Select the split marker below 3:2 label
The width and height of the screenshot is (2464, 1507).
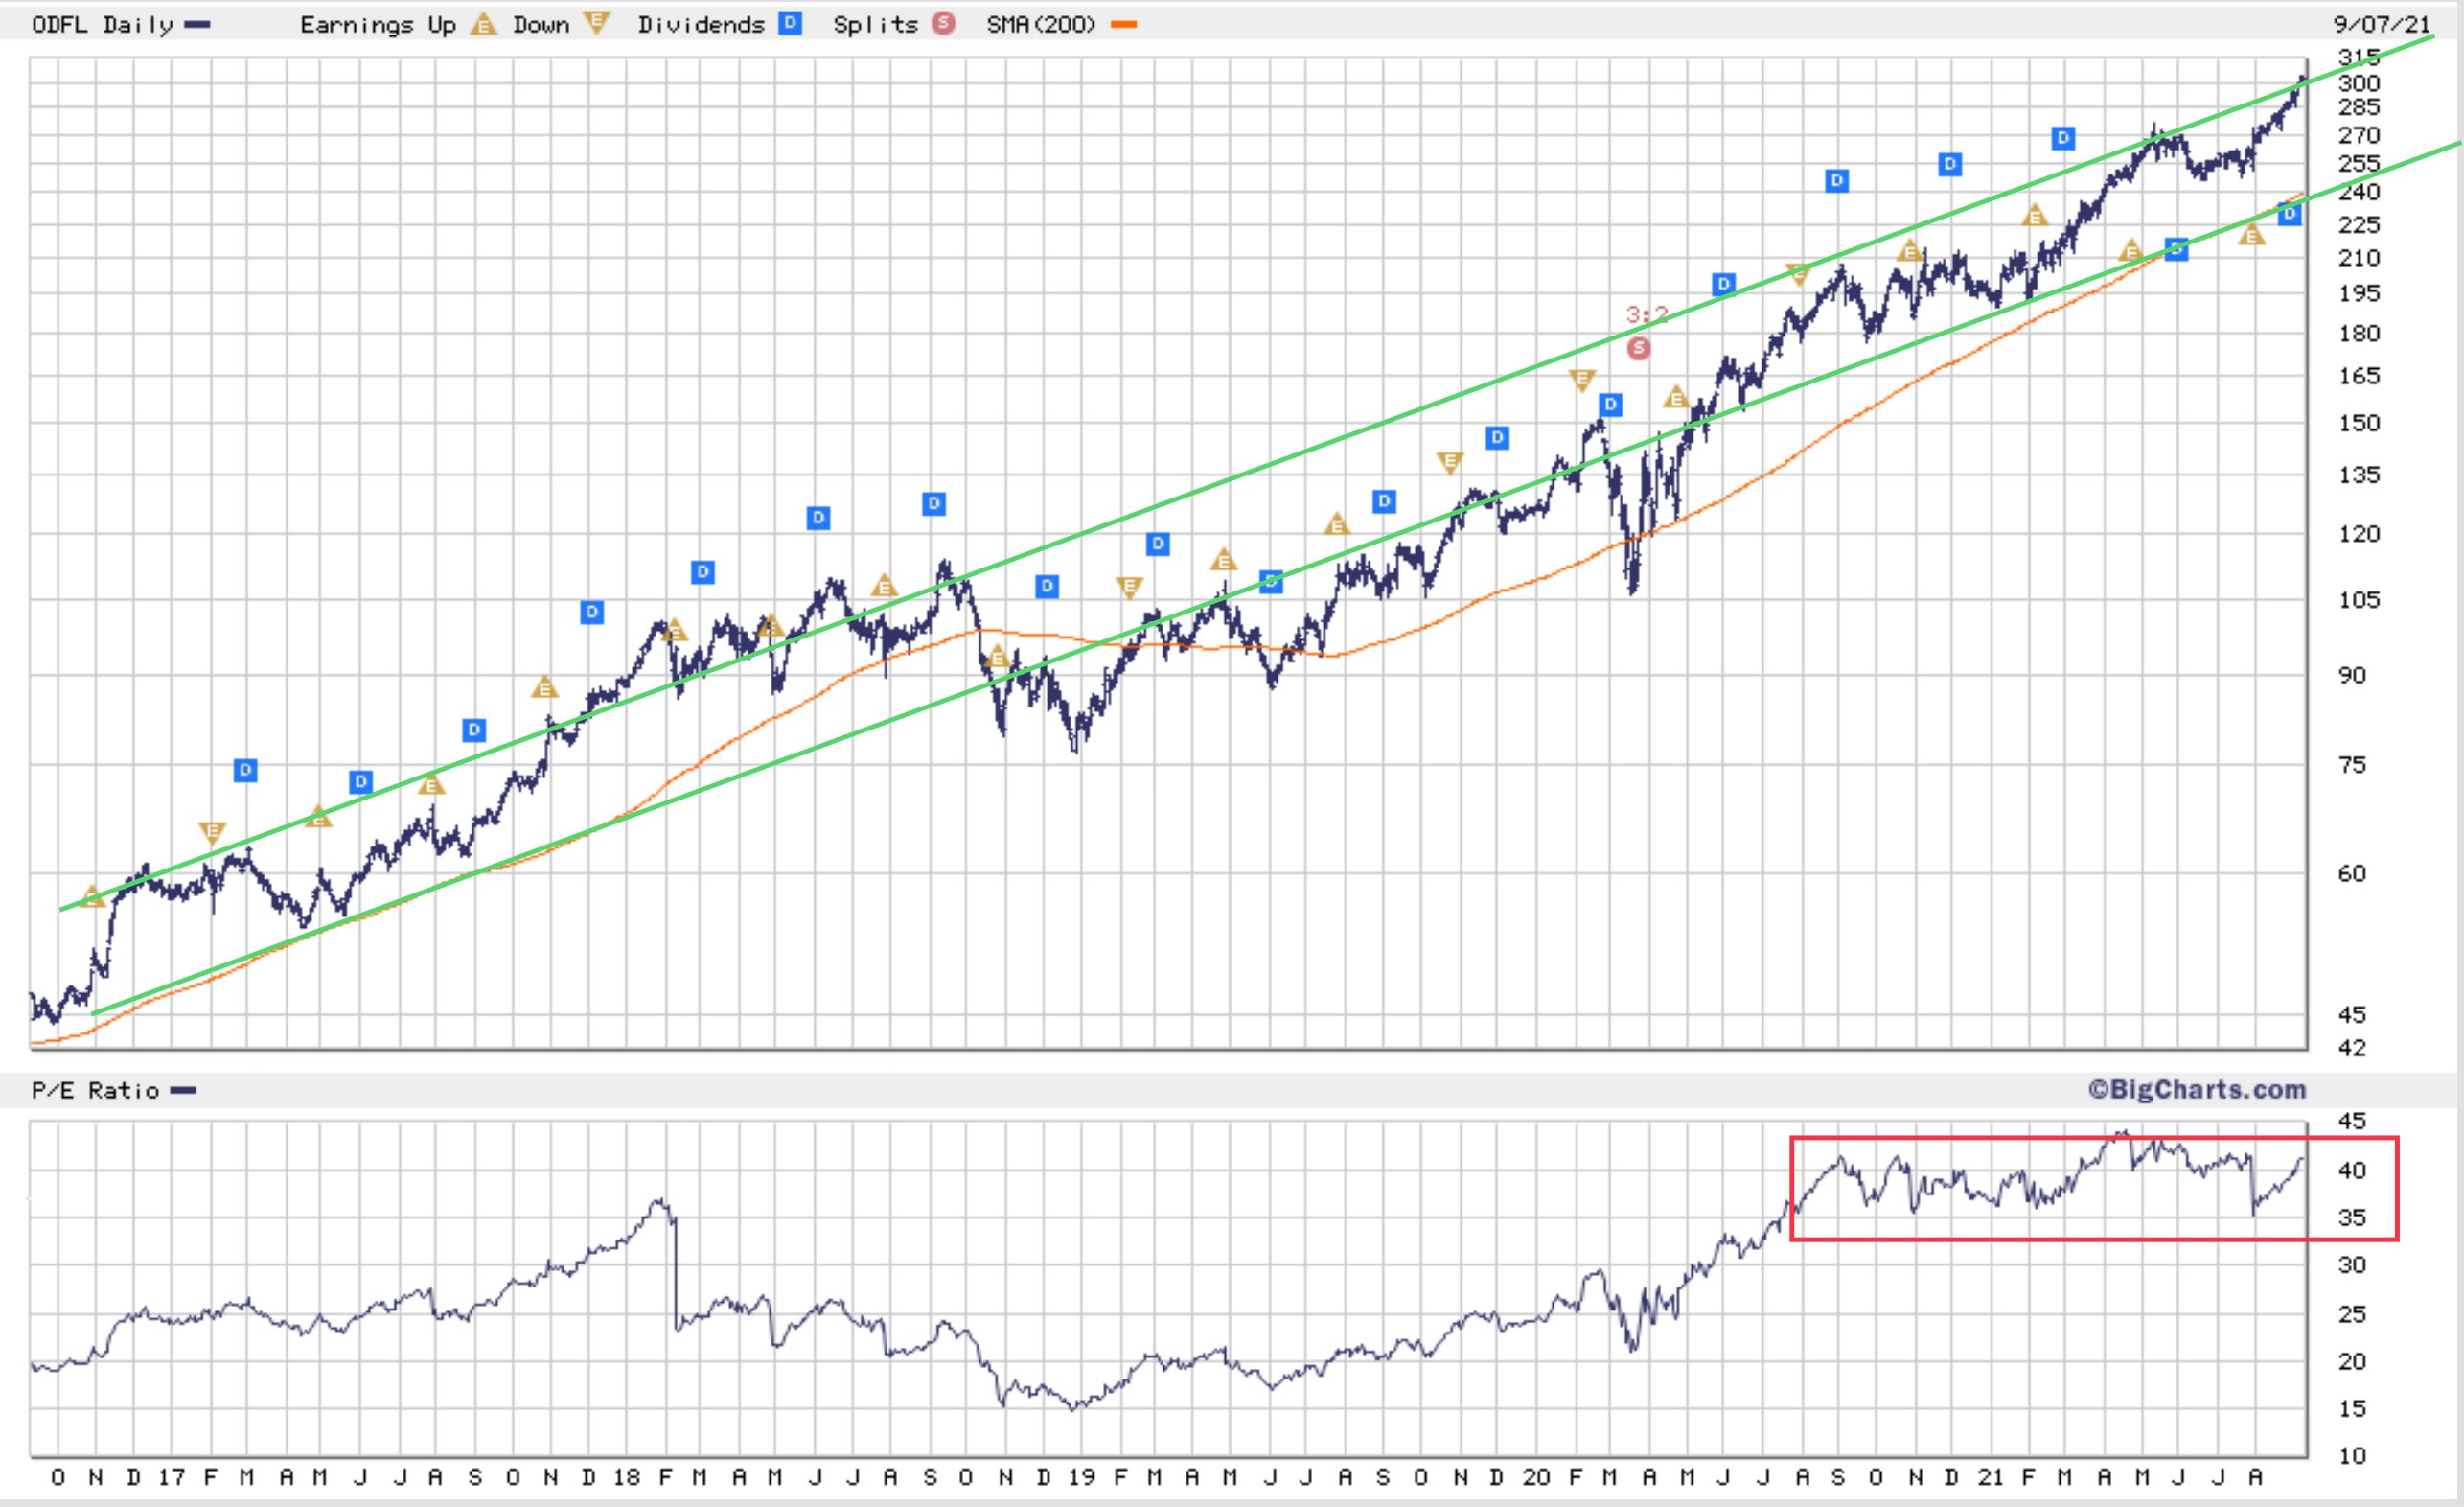point(1638,348)
